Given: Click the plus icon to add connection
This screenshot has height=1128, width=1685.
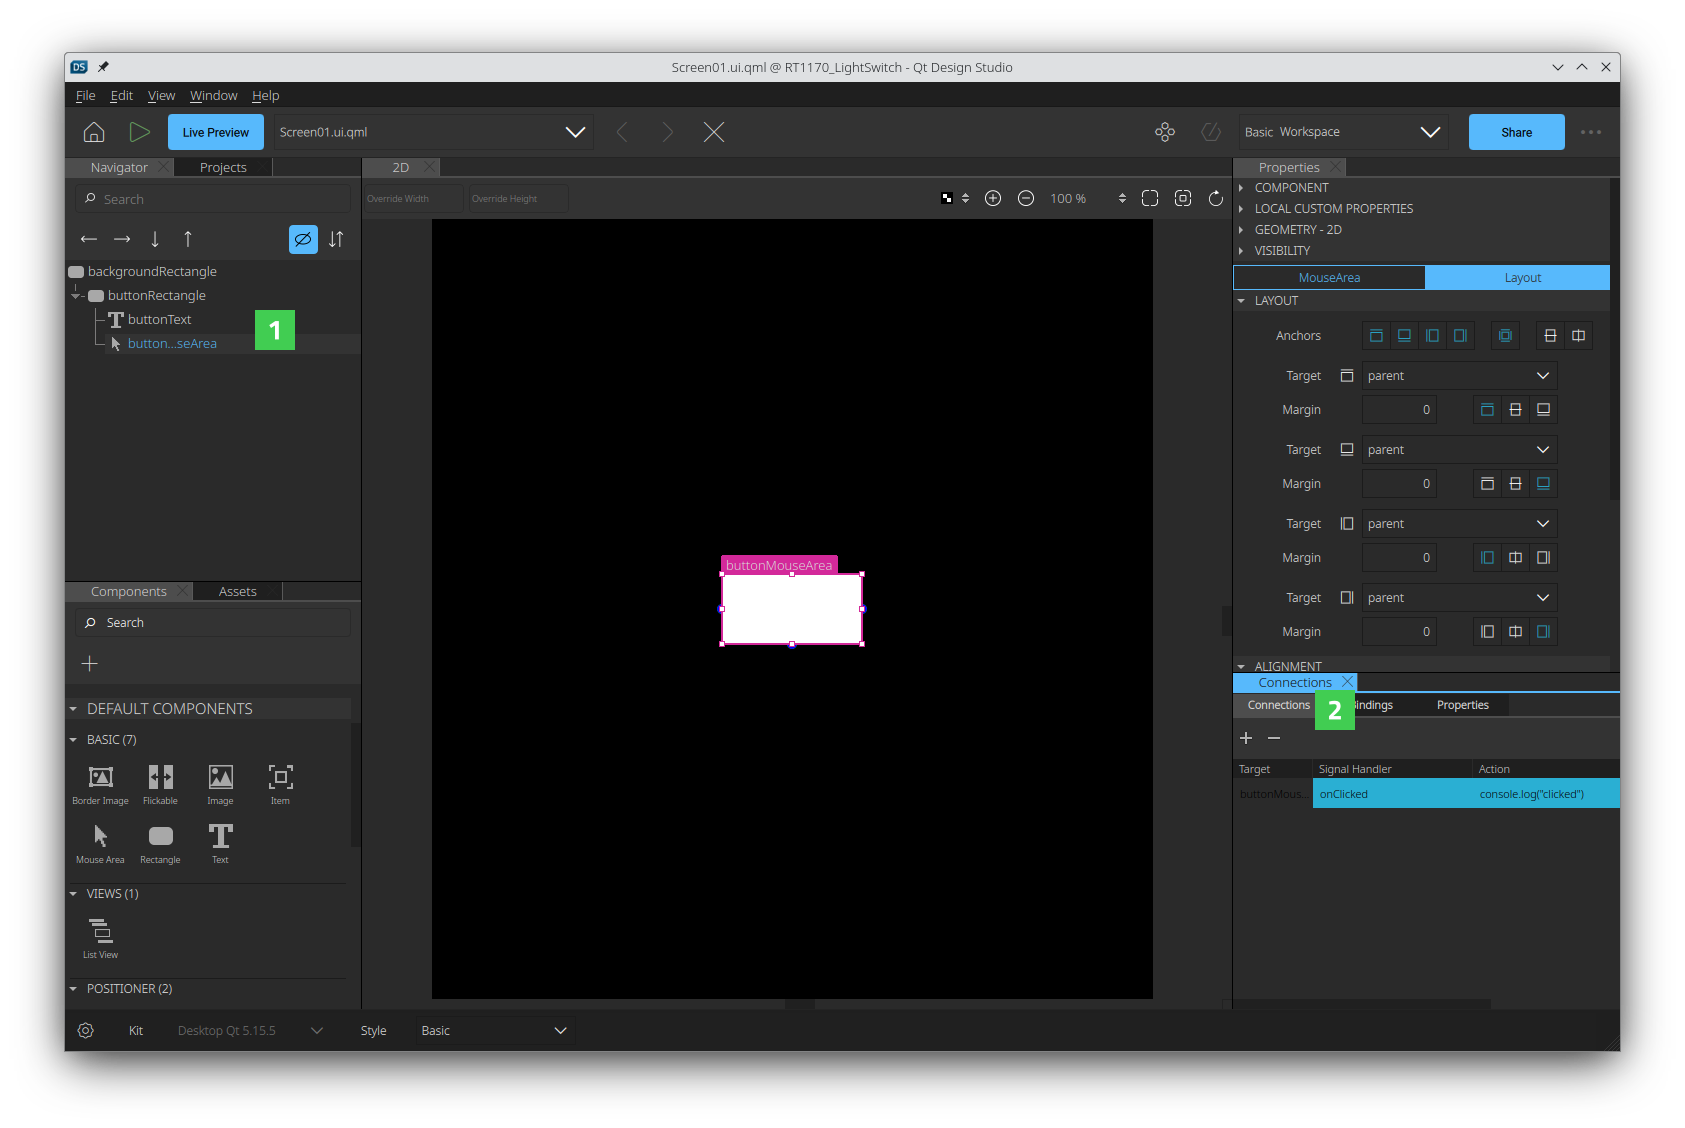Looking at the screenshot, I should pyautogui.click(x=1246, y=738).
